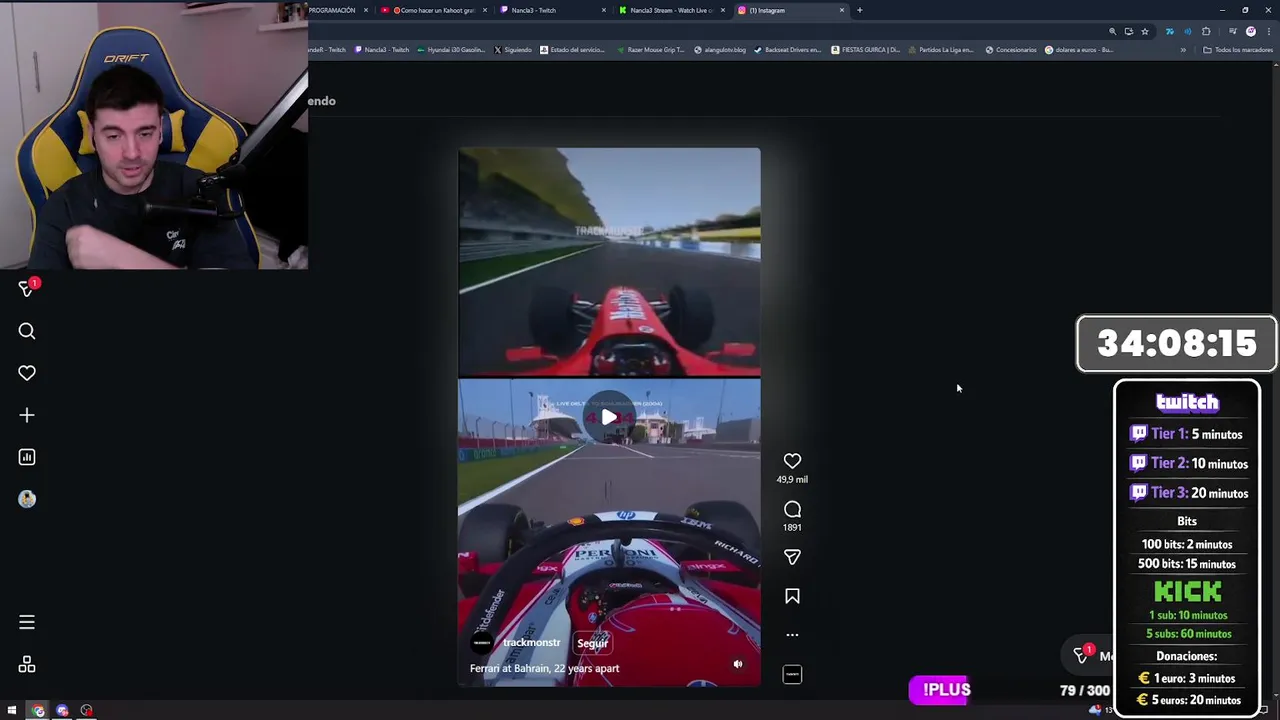Open notifications heart icon in sidebar
Viewport: 1280px width, 720px height.
pos(27,373)
